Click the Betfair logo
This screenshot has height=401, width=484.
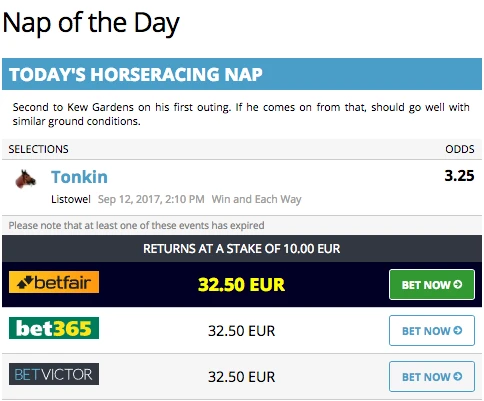(54, 282)
